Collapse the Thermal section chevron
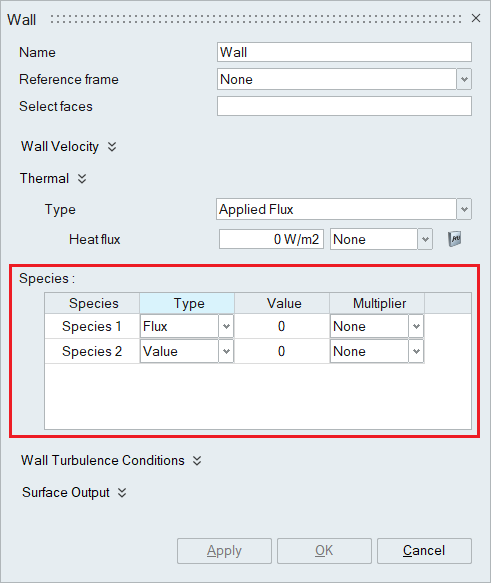The image size is (491, 583). (82, 178)
